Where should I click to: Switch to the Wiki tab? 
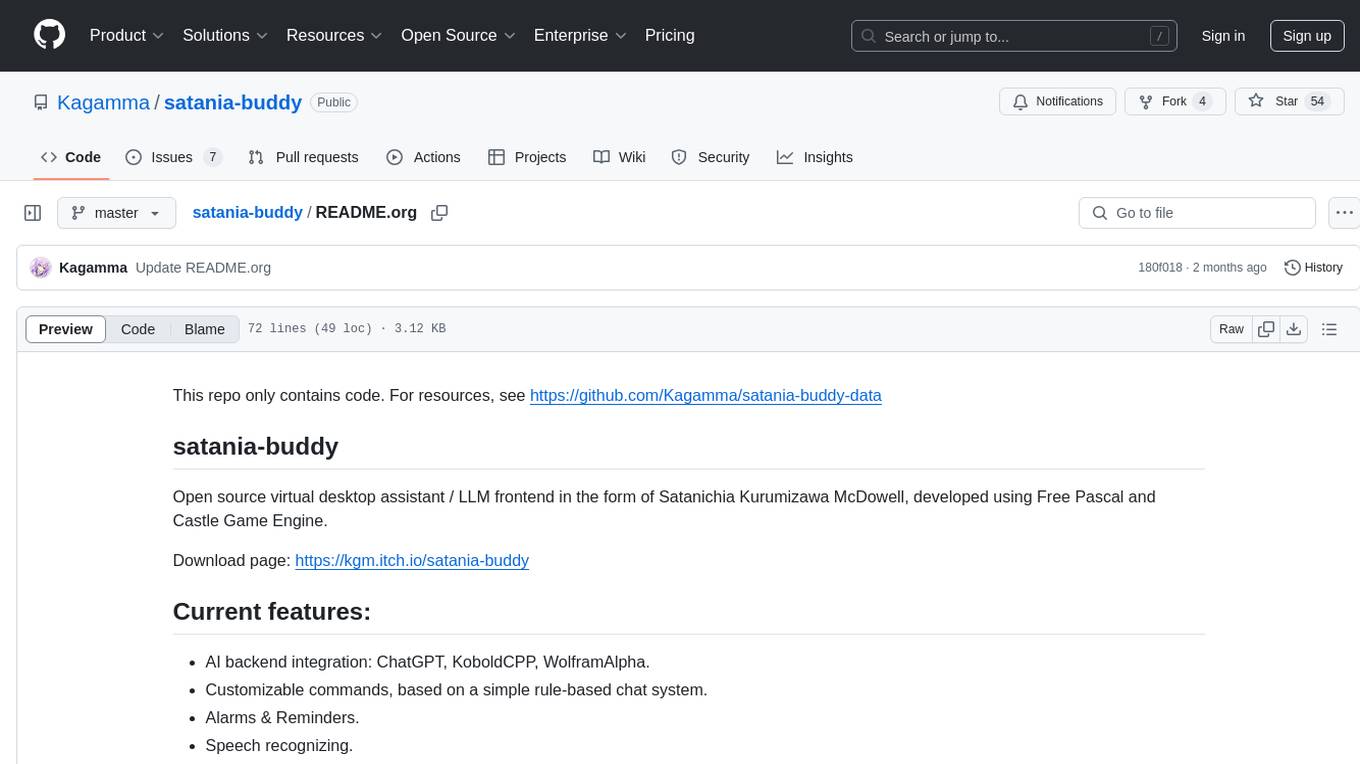(x=619, y=157)
